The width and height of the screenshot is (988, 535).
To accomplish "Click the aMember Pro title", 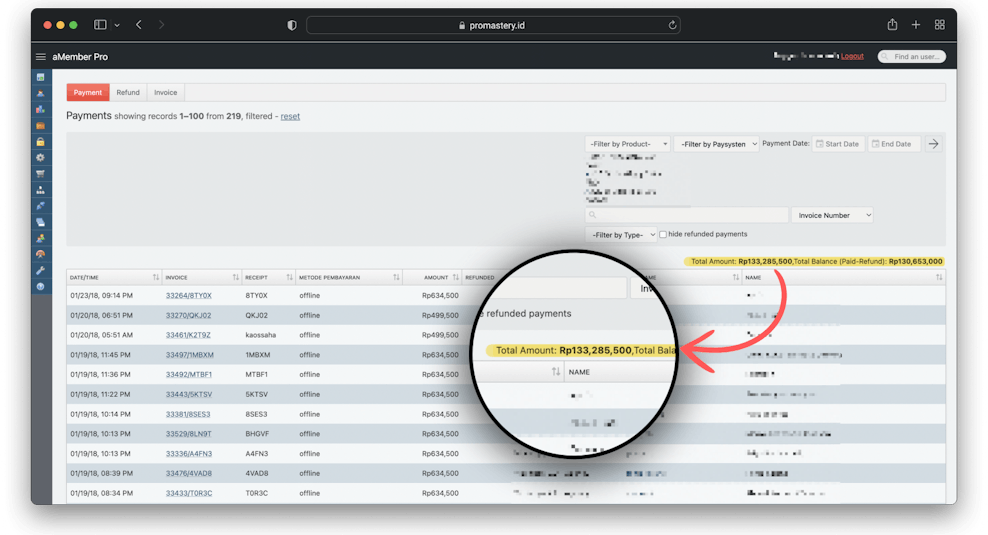I will (x=80, y=57).
